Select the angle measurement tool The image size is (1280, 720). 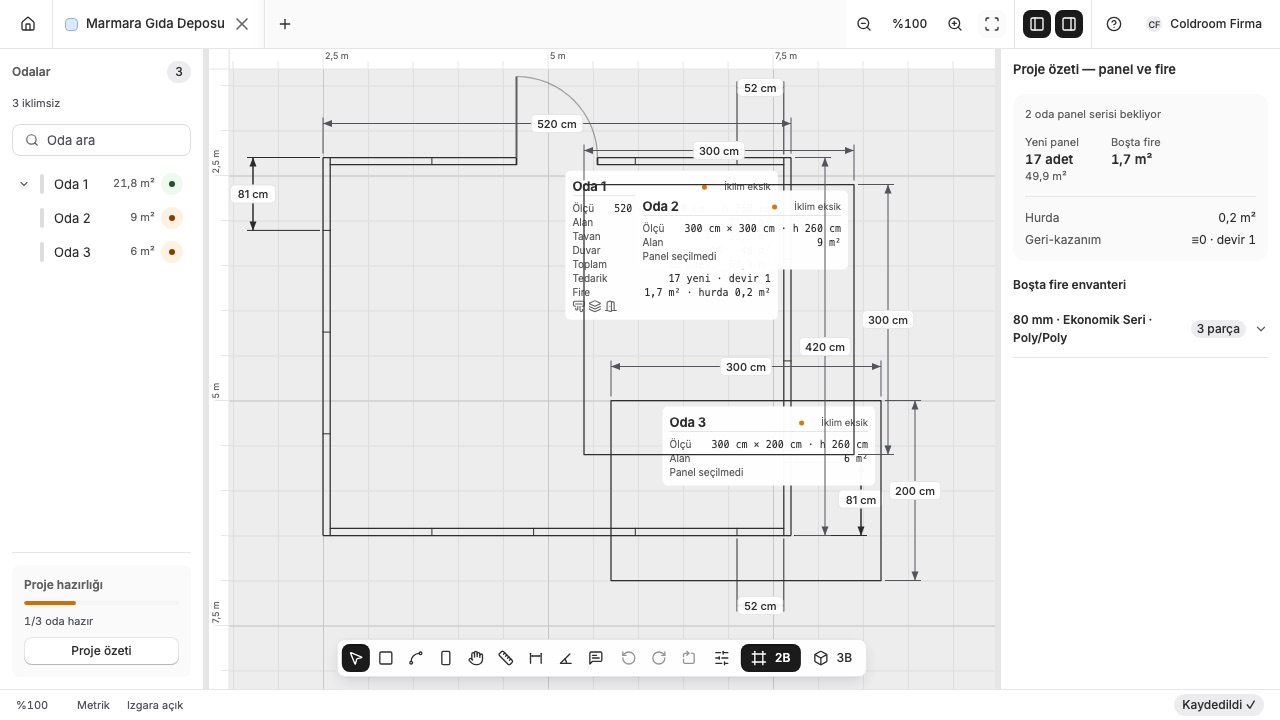point(566,658)
